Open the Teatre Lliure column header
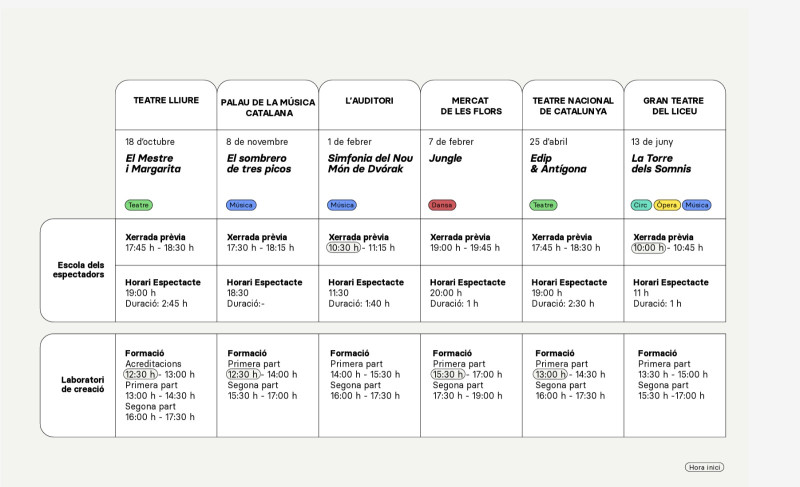This screenshot has height=487, width=800. click(x=166, y=101)
